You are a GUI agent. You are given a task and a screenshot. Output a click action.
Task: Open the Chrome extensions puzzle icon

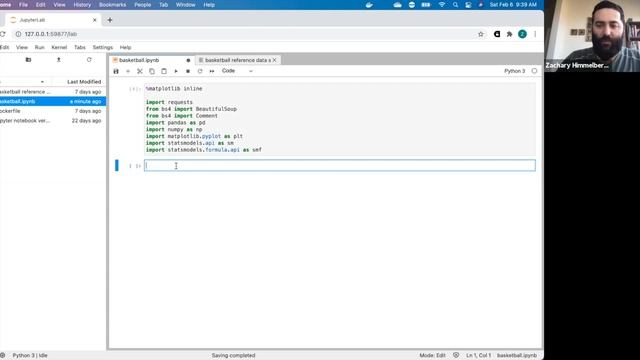pos(509,34)
